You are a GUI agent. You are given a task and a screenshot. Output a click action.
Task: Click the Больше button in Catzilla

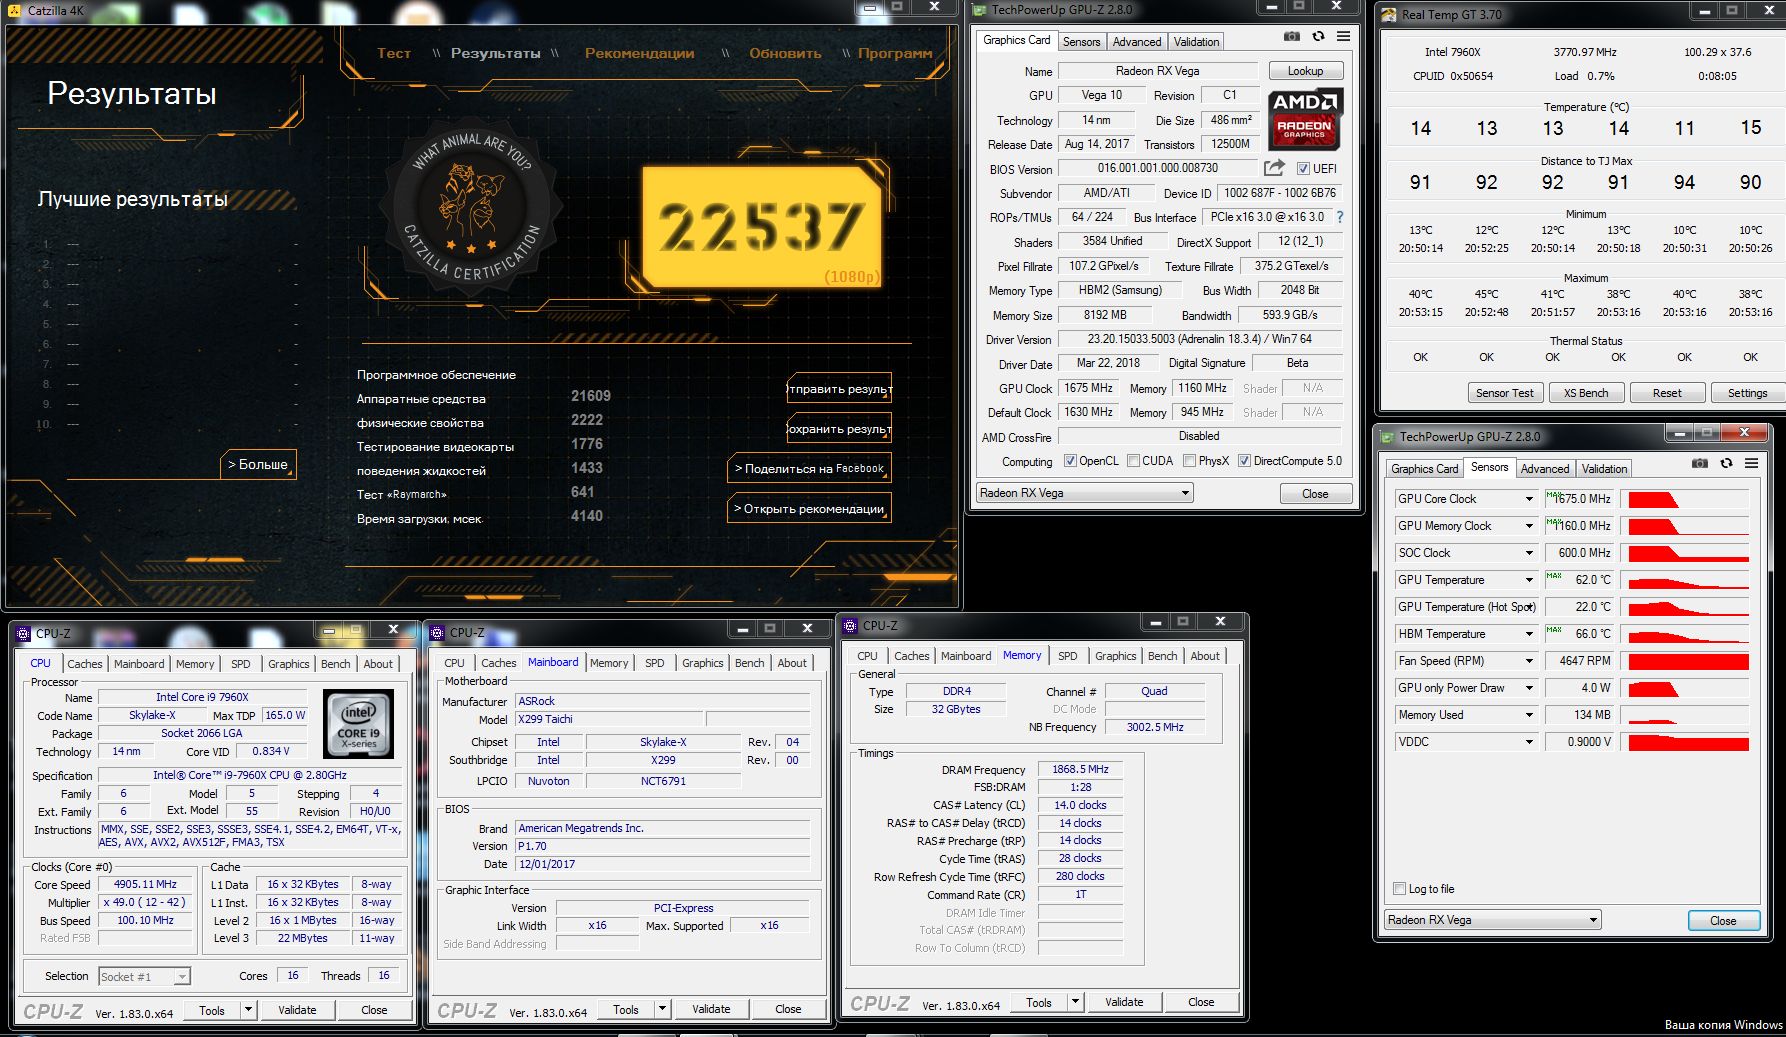(x=258, y=464)
